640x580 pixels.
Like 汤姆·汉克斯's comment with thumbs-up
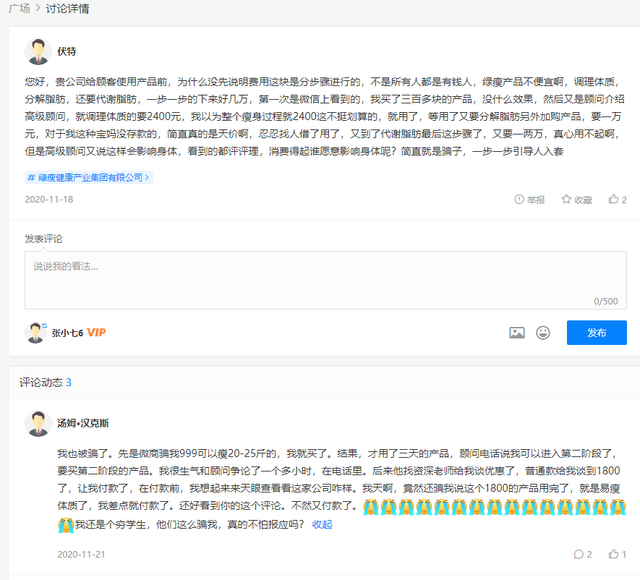click(612, 554)
